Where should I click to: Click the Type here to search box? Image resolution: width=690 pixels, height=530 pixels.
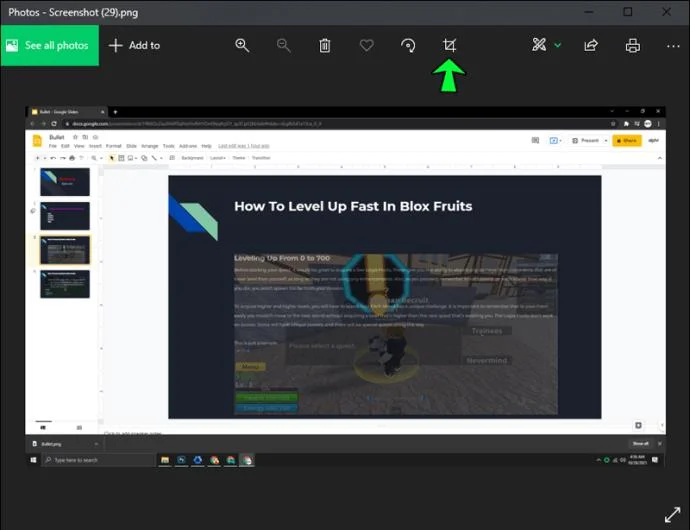98,460
